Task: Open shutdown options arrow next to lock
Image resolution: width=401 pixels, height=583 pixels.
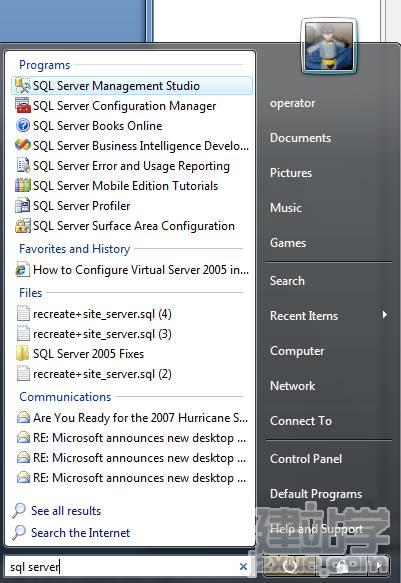Action: [379, 566]
